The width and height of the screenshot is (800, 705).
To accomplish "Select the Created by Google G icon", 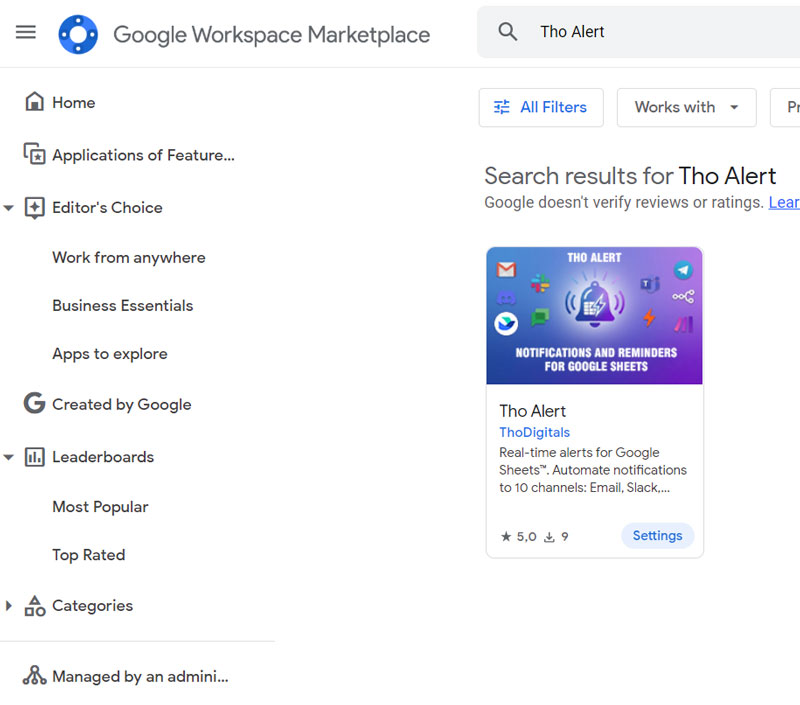I will click(34, 404).
